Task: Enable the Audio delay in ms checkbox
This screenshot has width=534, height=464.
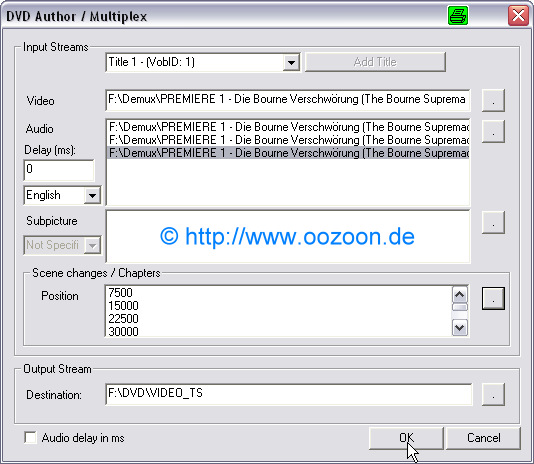Action: [x=30, y=437]
